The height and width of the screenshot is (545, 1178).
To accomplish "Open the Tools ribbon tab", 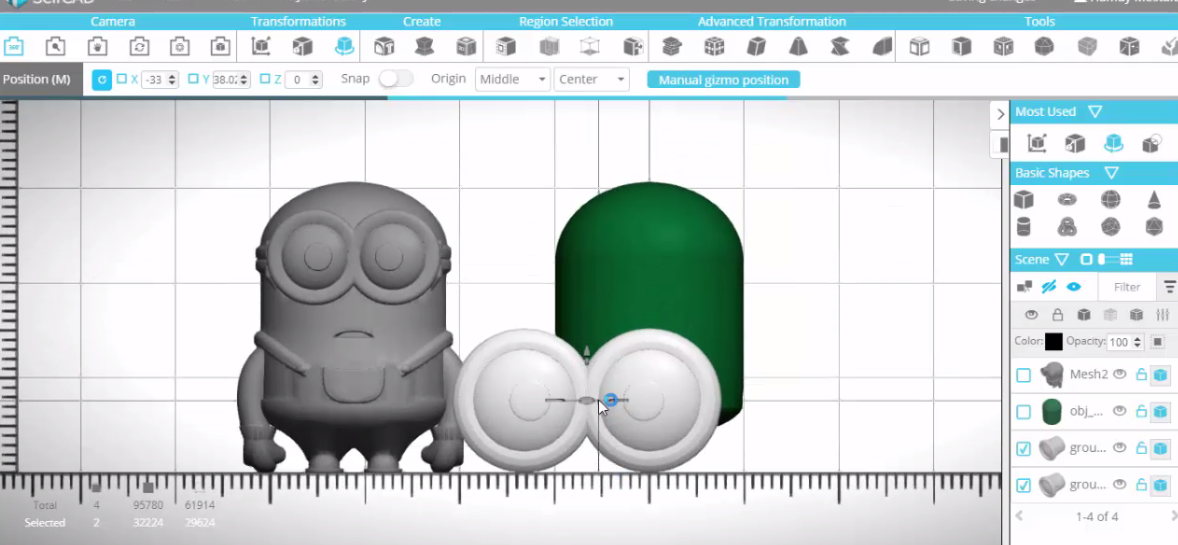I will click(1040, 21).
